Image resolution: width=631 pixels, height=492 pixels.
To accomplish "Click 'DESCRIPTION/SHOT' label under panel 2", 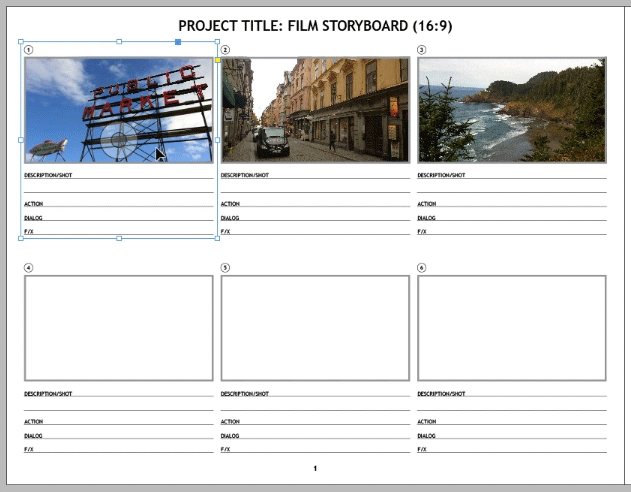I will 245,175.
